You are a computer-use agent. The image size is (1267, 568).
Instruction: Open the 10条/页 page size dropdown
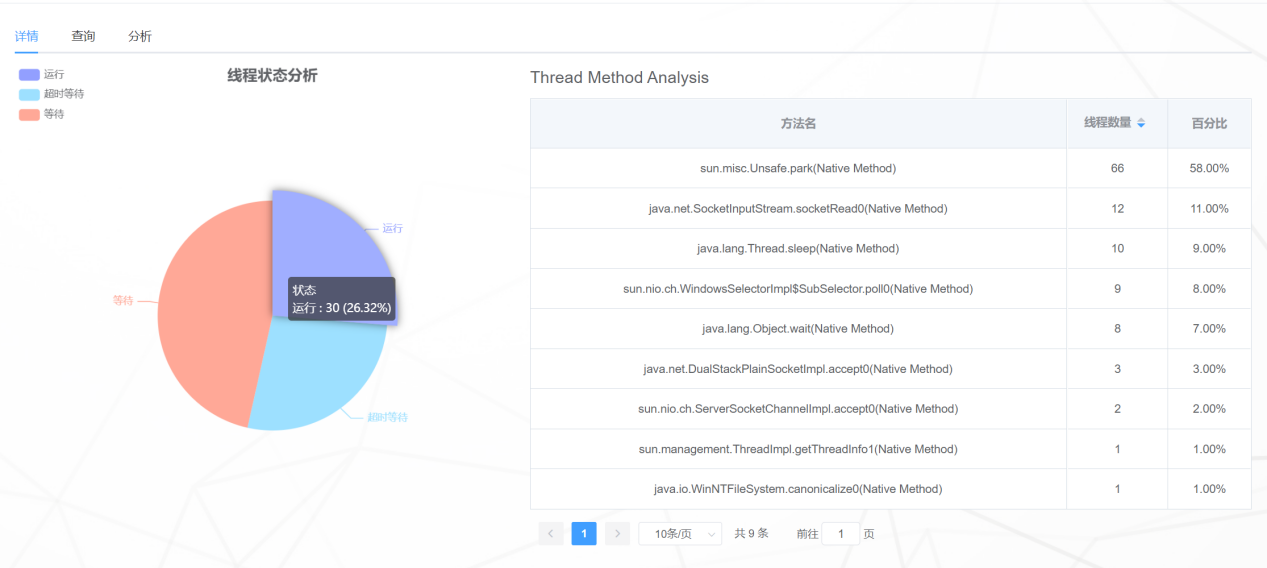[x=680, y=534]
